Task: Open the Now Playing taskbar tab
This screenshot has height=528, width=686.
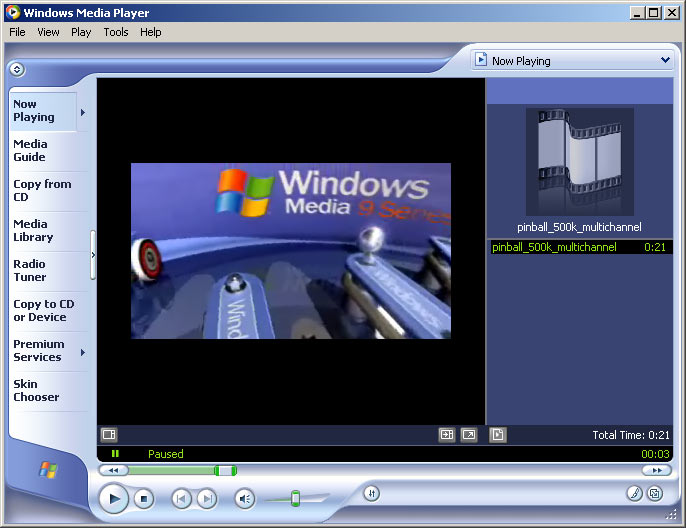Action: pos(43,111)
